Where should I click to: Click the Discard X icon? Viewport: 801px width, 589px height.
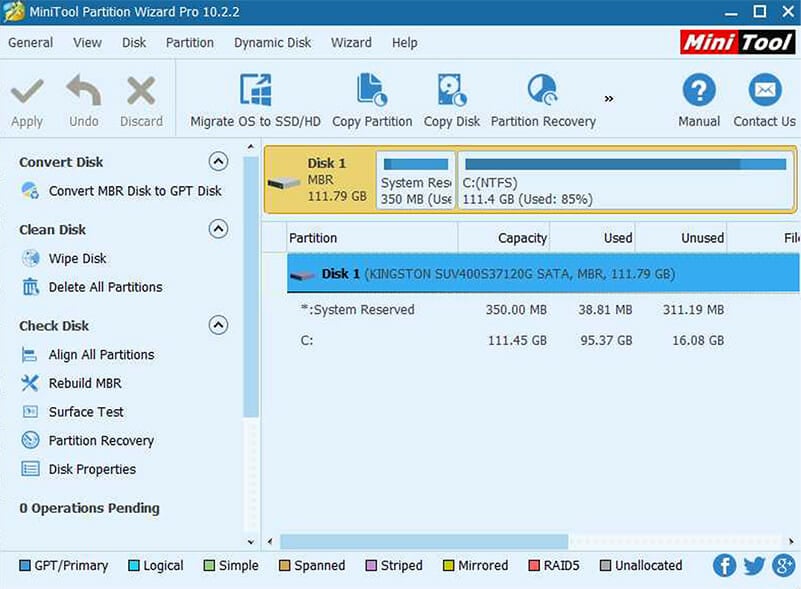141,91
